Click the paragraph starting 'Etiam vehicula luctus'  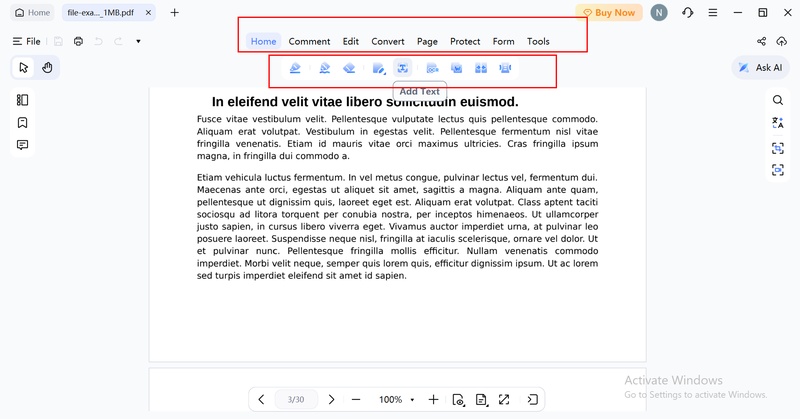397,227
